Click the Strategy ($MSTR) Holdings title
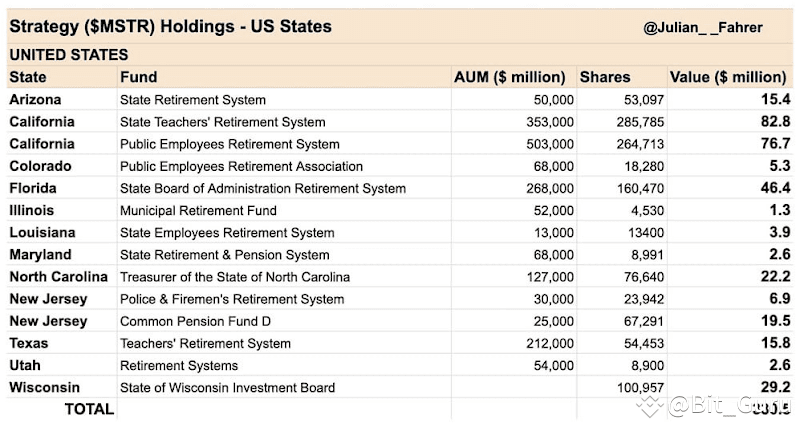Screen dimensions: 800x427 170,26
